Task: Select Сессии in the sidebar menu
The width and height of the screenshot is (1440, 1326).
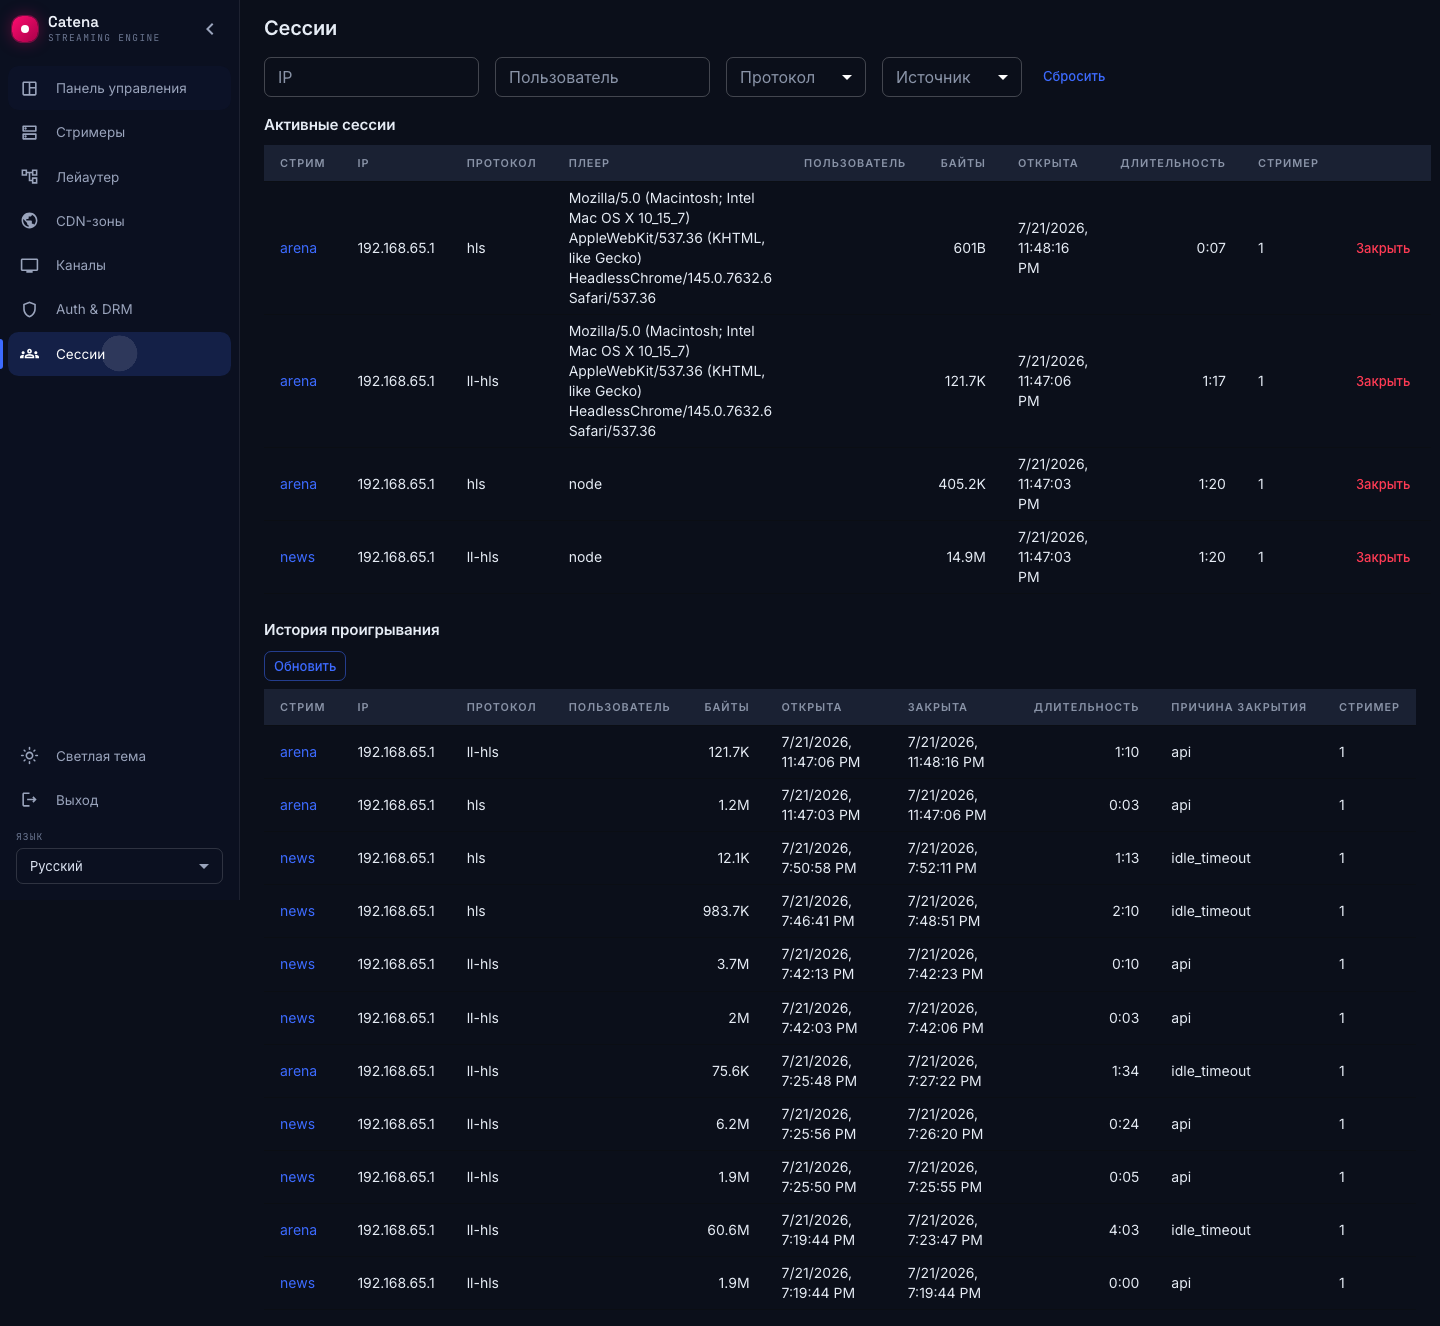Action: point(119,354)
